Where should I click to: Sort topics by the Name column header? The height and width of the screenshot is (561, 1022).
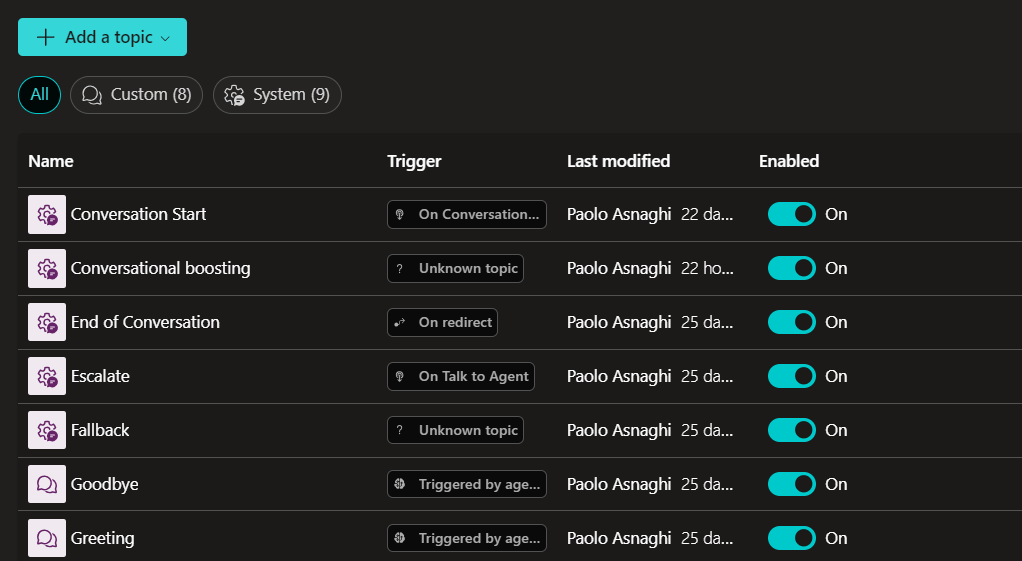tap(51, 161)
